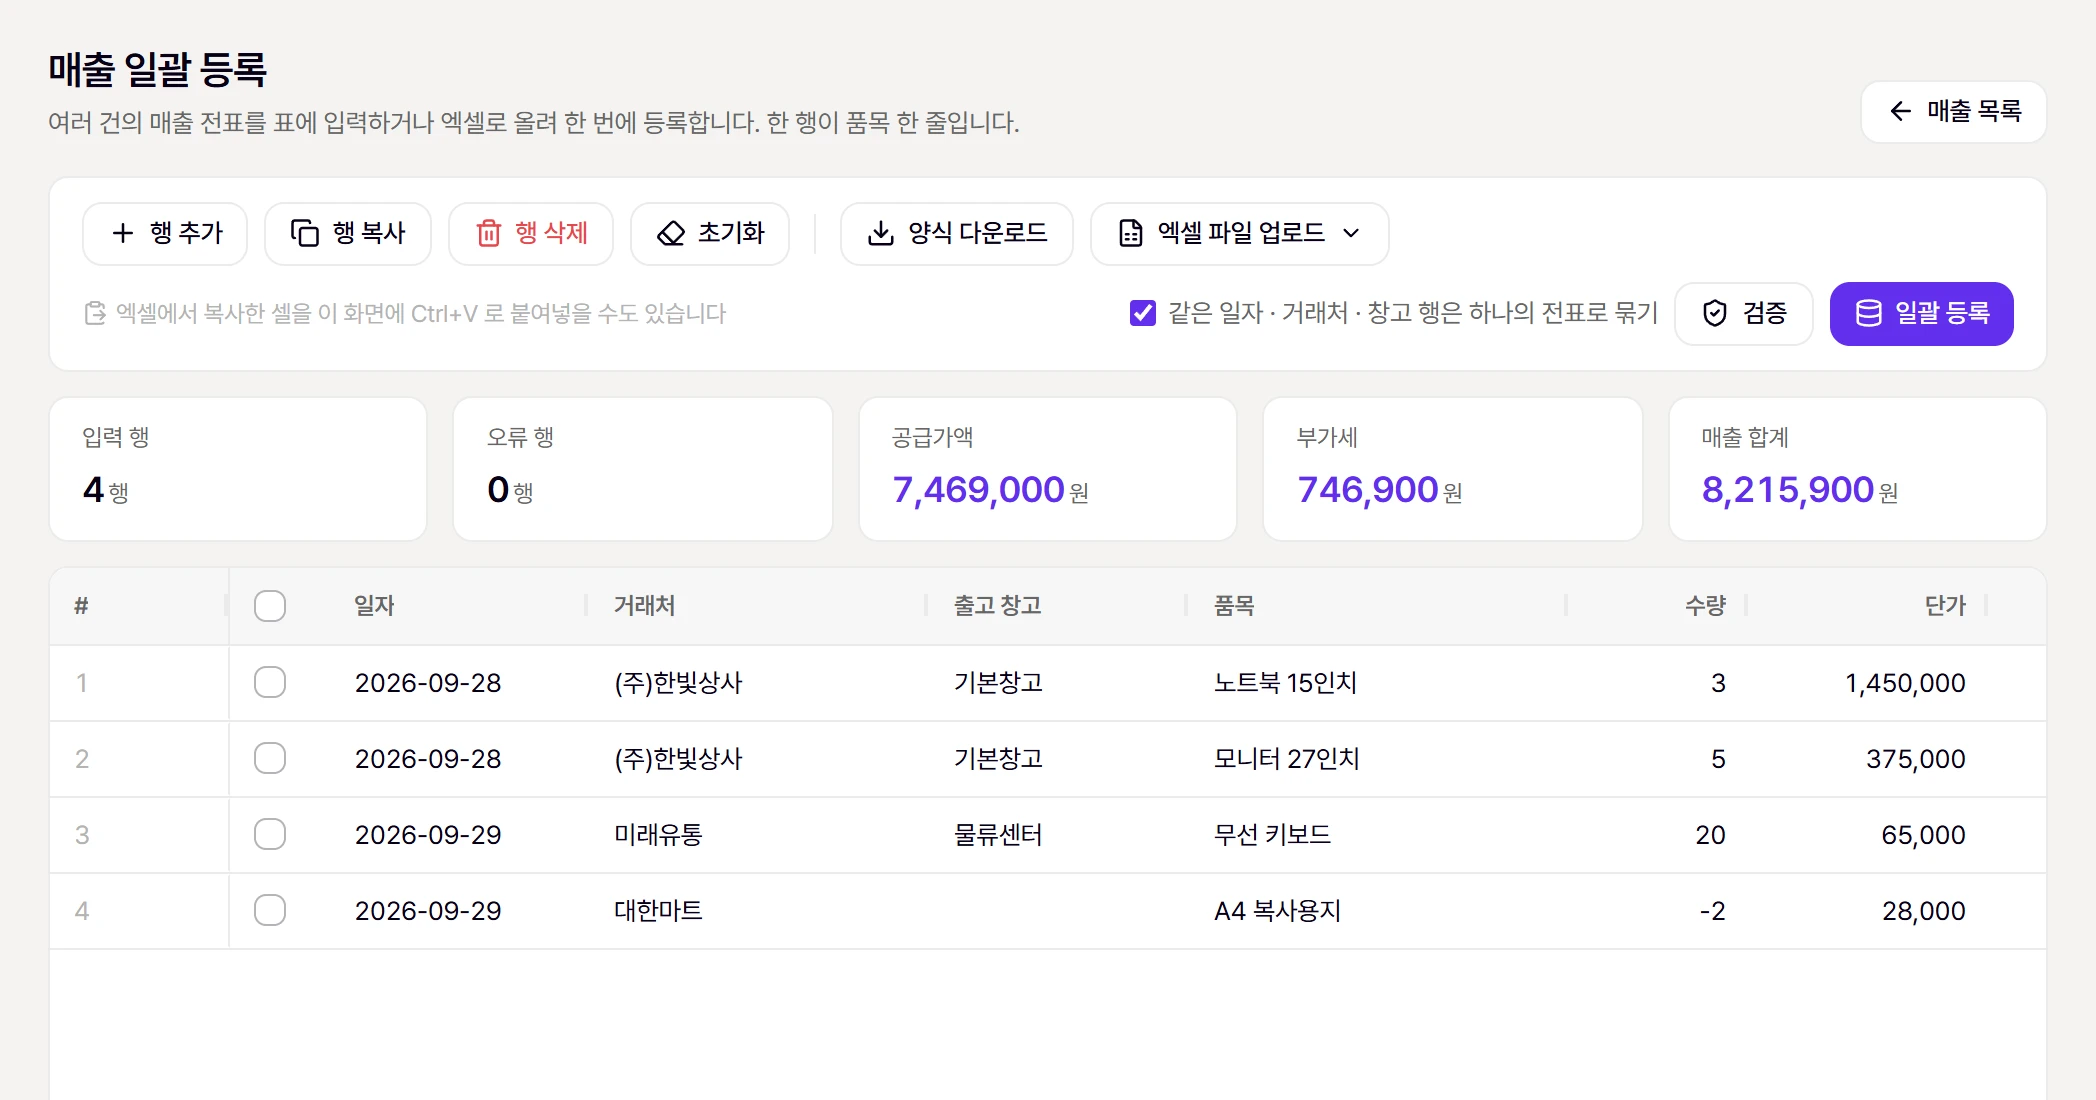Screen dimensions: 2096x1100
Task: Click the 공급가액 total 7,469,000
Action: [978, 490]
